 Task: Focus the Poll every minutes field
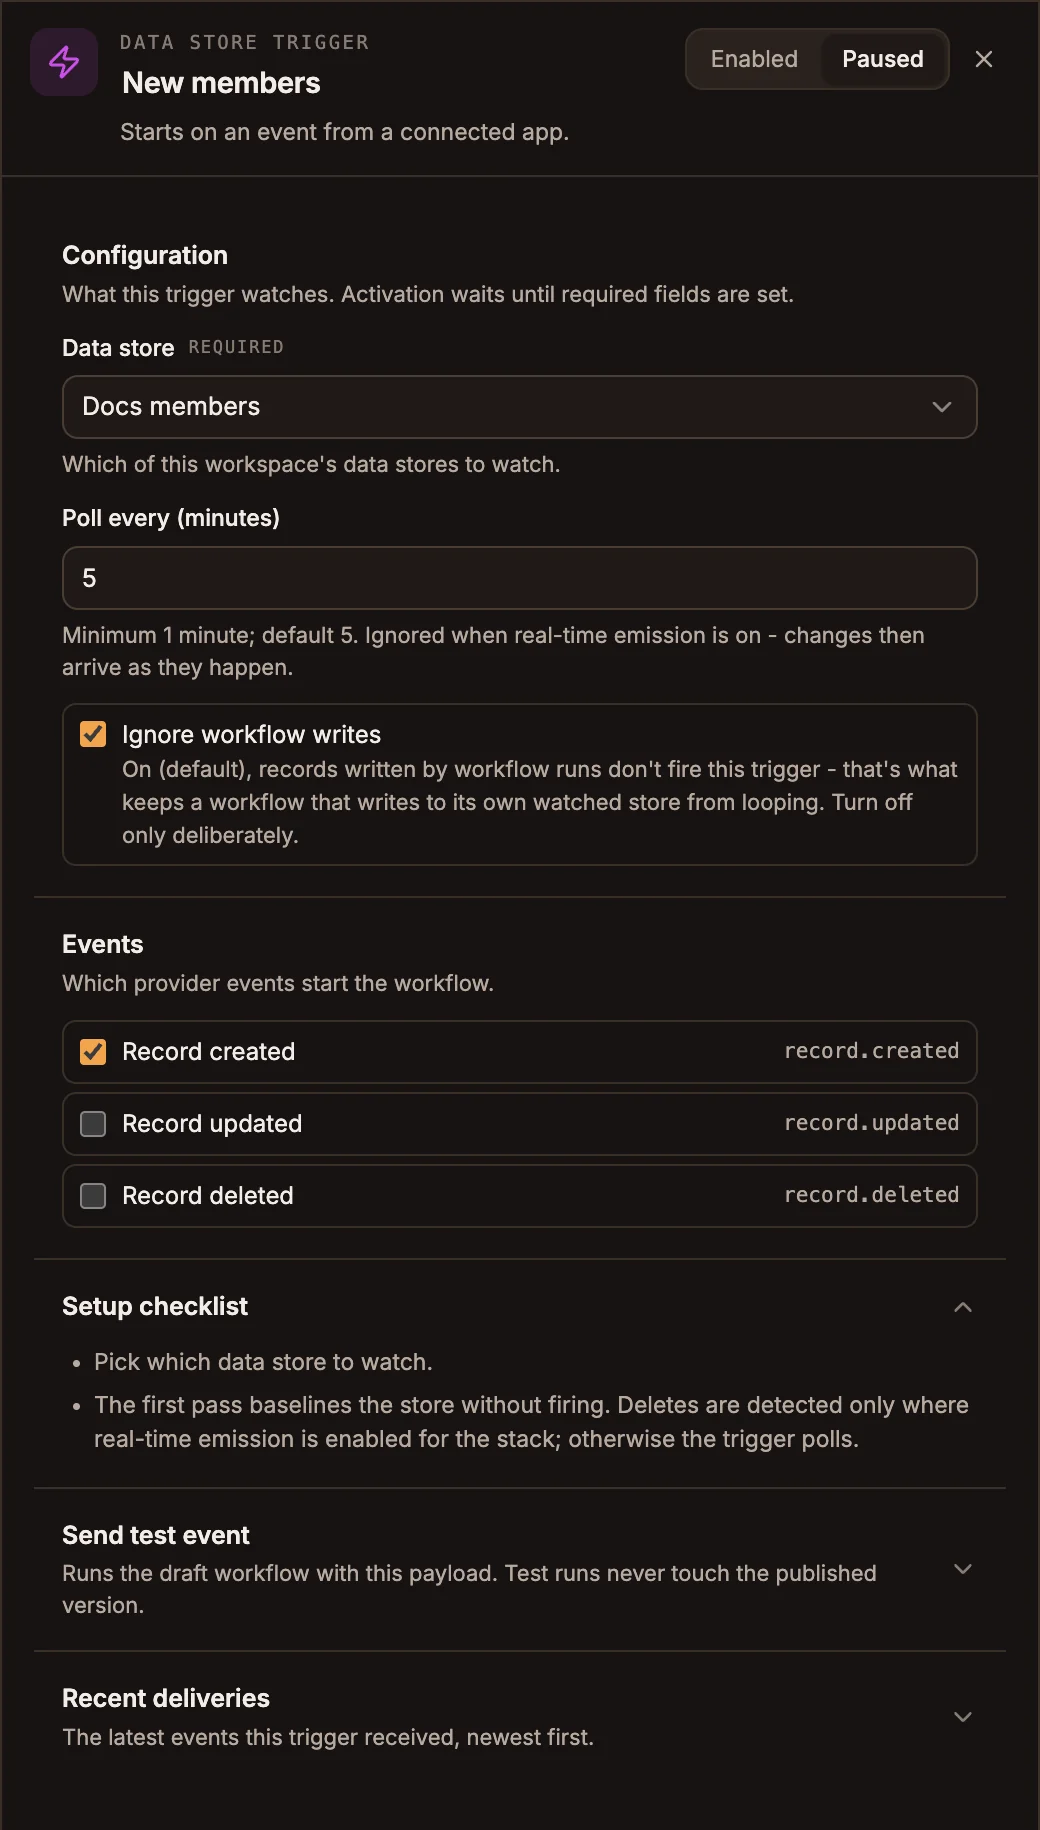[519, 578]
